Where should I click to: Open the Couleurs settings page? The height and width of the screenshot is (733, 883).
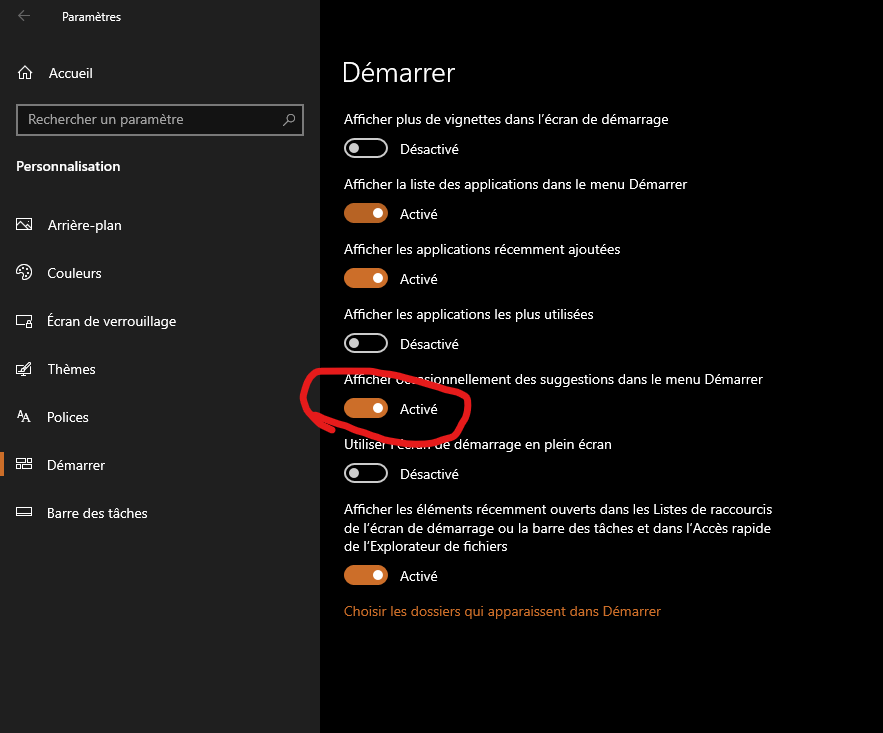tap(74, 273)
